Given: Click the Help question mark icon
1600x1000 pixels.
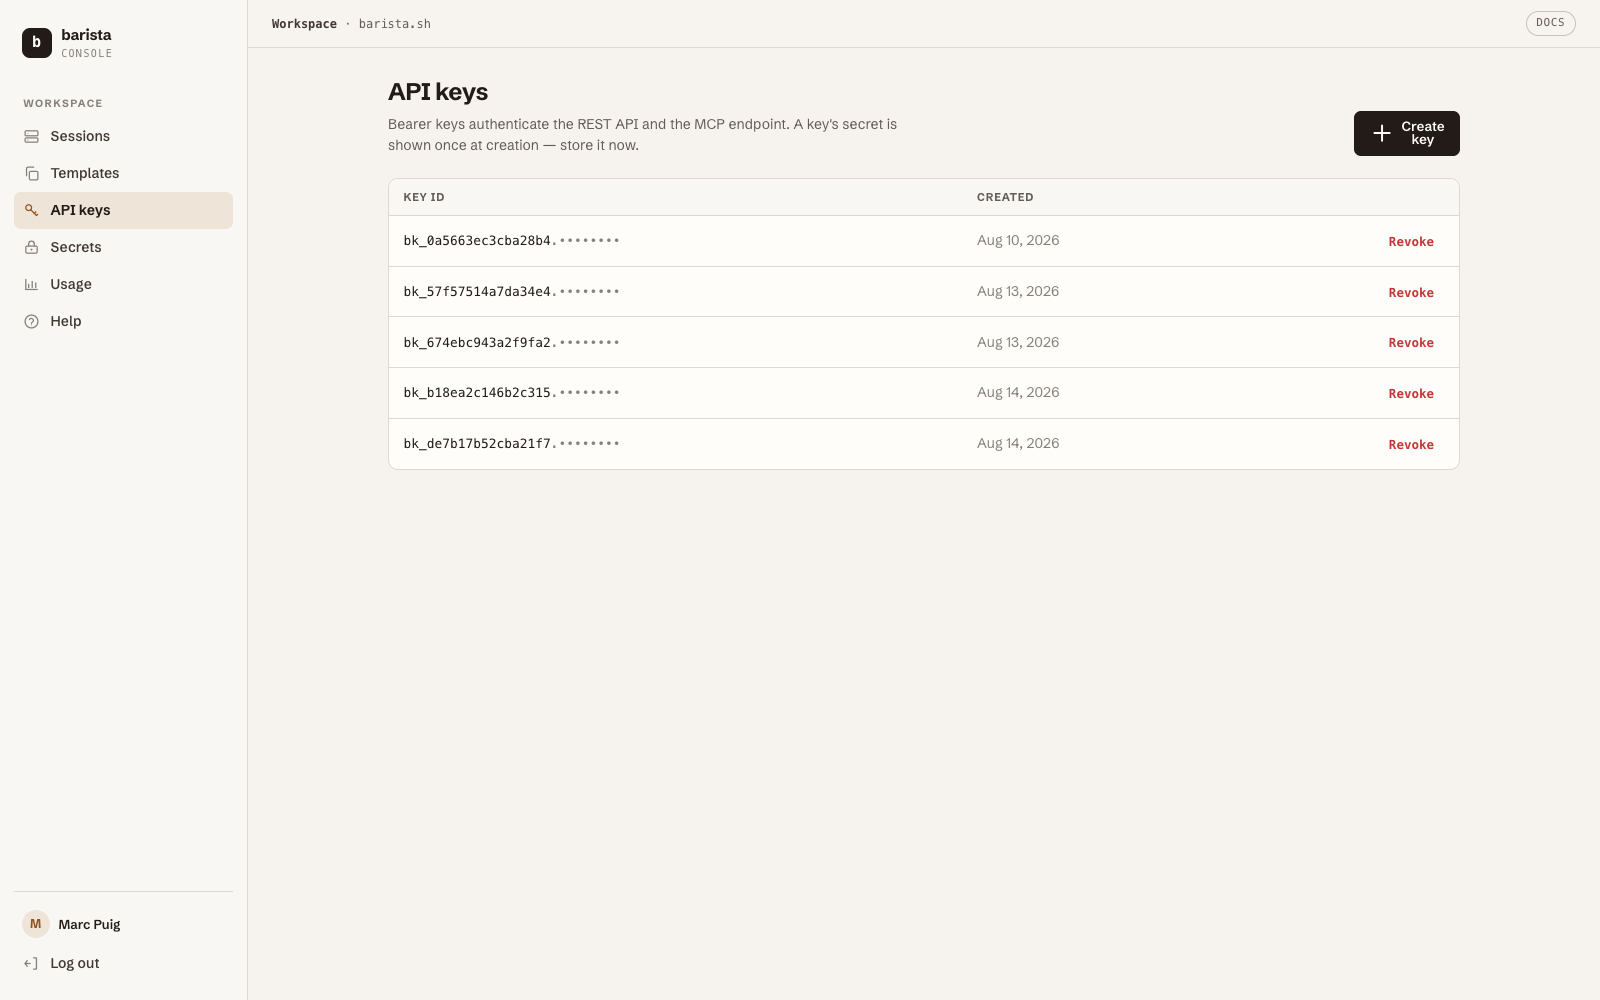Looking at the screenshot, I should 32,321.
